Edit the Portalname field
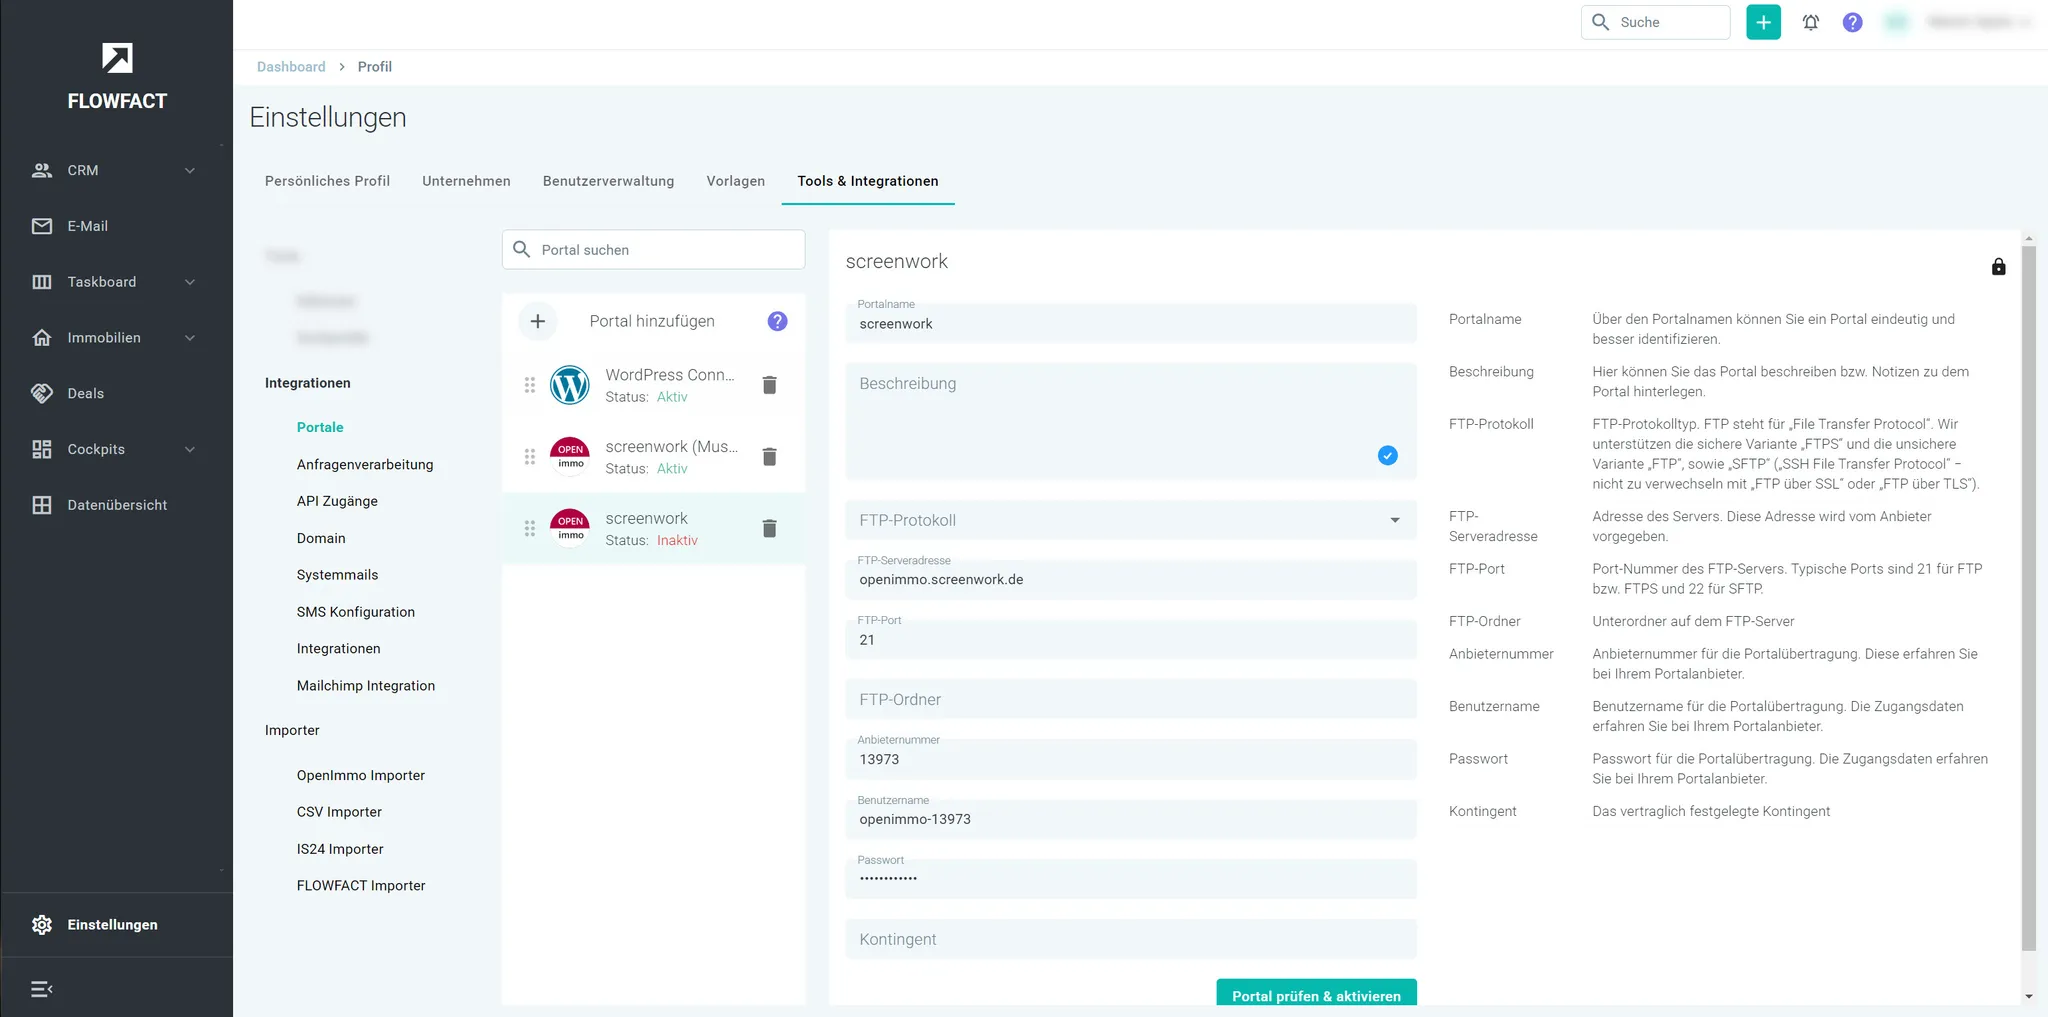This screenshot has height=1017, width=2048. [x=1131, y=322]
